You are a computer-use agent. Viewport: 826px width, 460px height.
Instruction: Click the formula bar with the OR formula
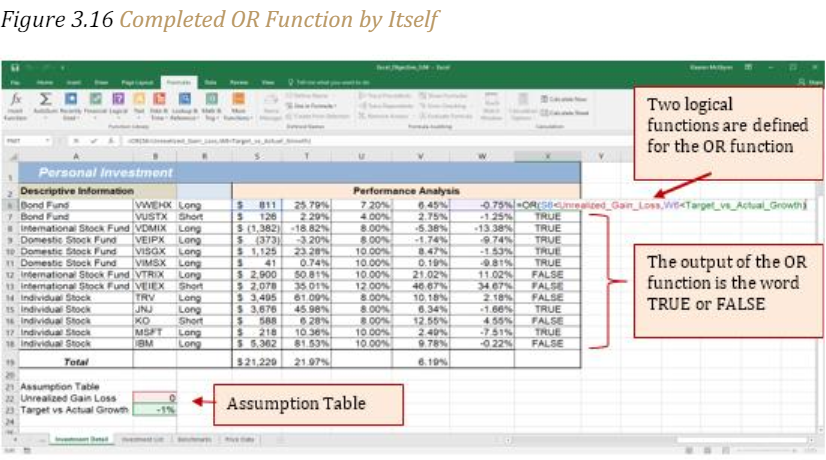pyautogui.click(x=377, y=141)
